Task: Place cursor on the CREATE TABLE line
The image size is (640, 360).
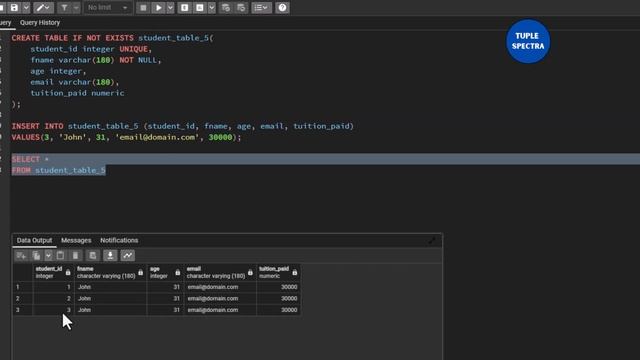Action: (x=112, y=38)
